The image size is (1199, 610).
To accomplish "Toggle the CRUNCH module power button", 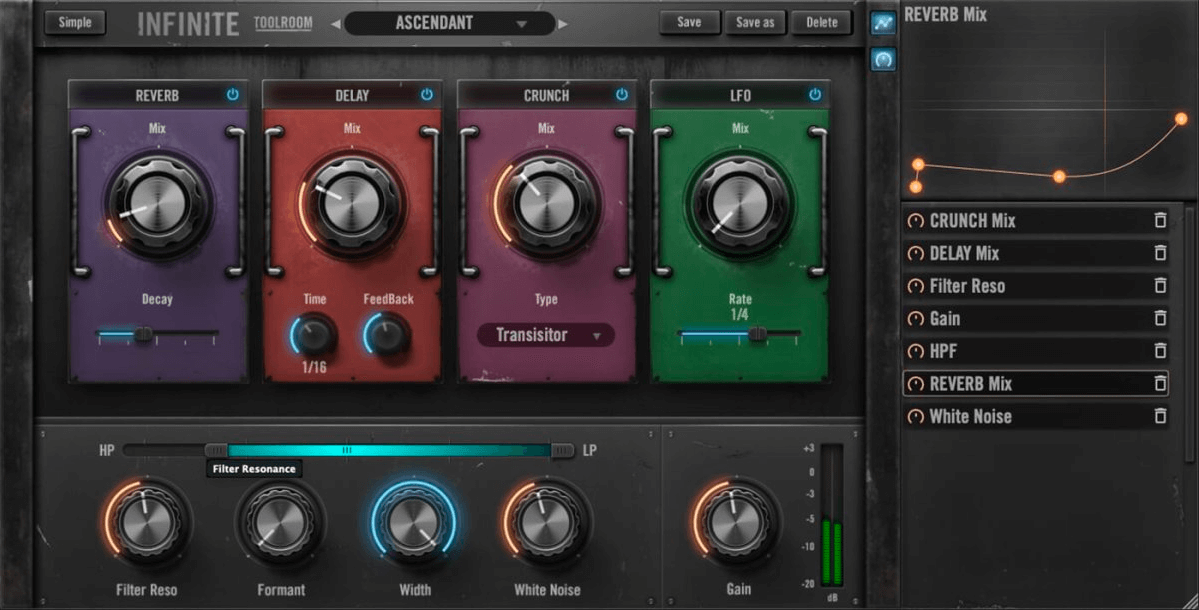I will pos(621,95).
